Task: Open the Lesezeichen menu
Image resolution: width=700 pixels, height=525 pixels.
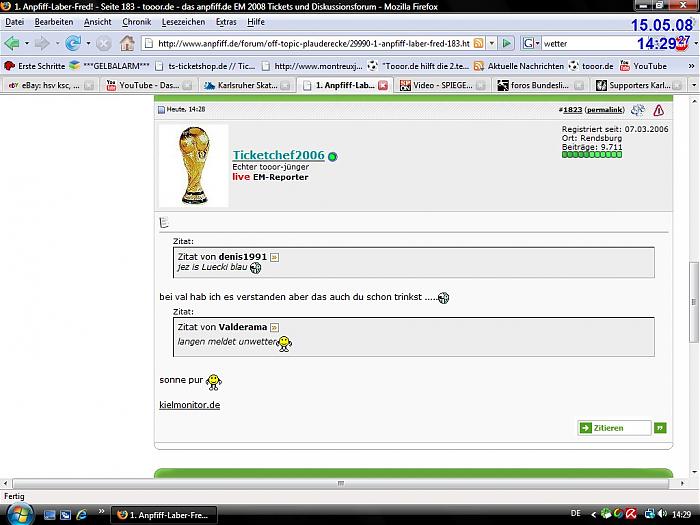Action: pos(183,21)
